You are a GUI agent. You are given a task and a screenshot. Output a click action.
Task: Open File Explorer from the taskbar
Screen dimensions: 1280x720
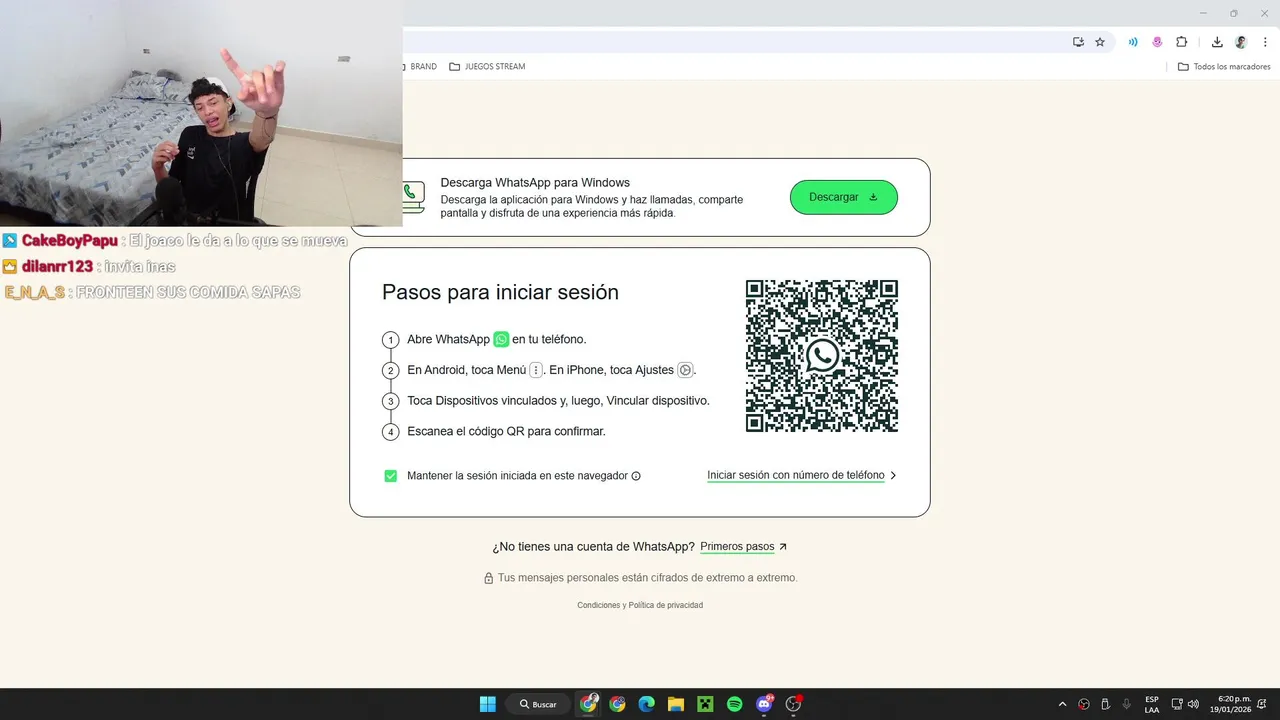pyautogui.click(x=676, y=704)
